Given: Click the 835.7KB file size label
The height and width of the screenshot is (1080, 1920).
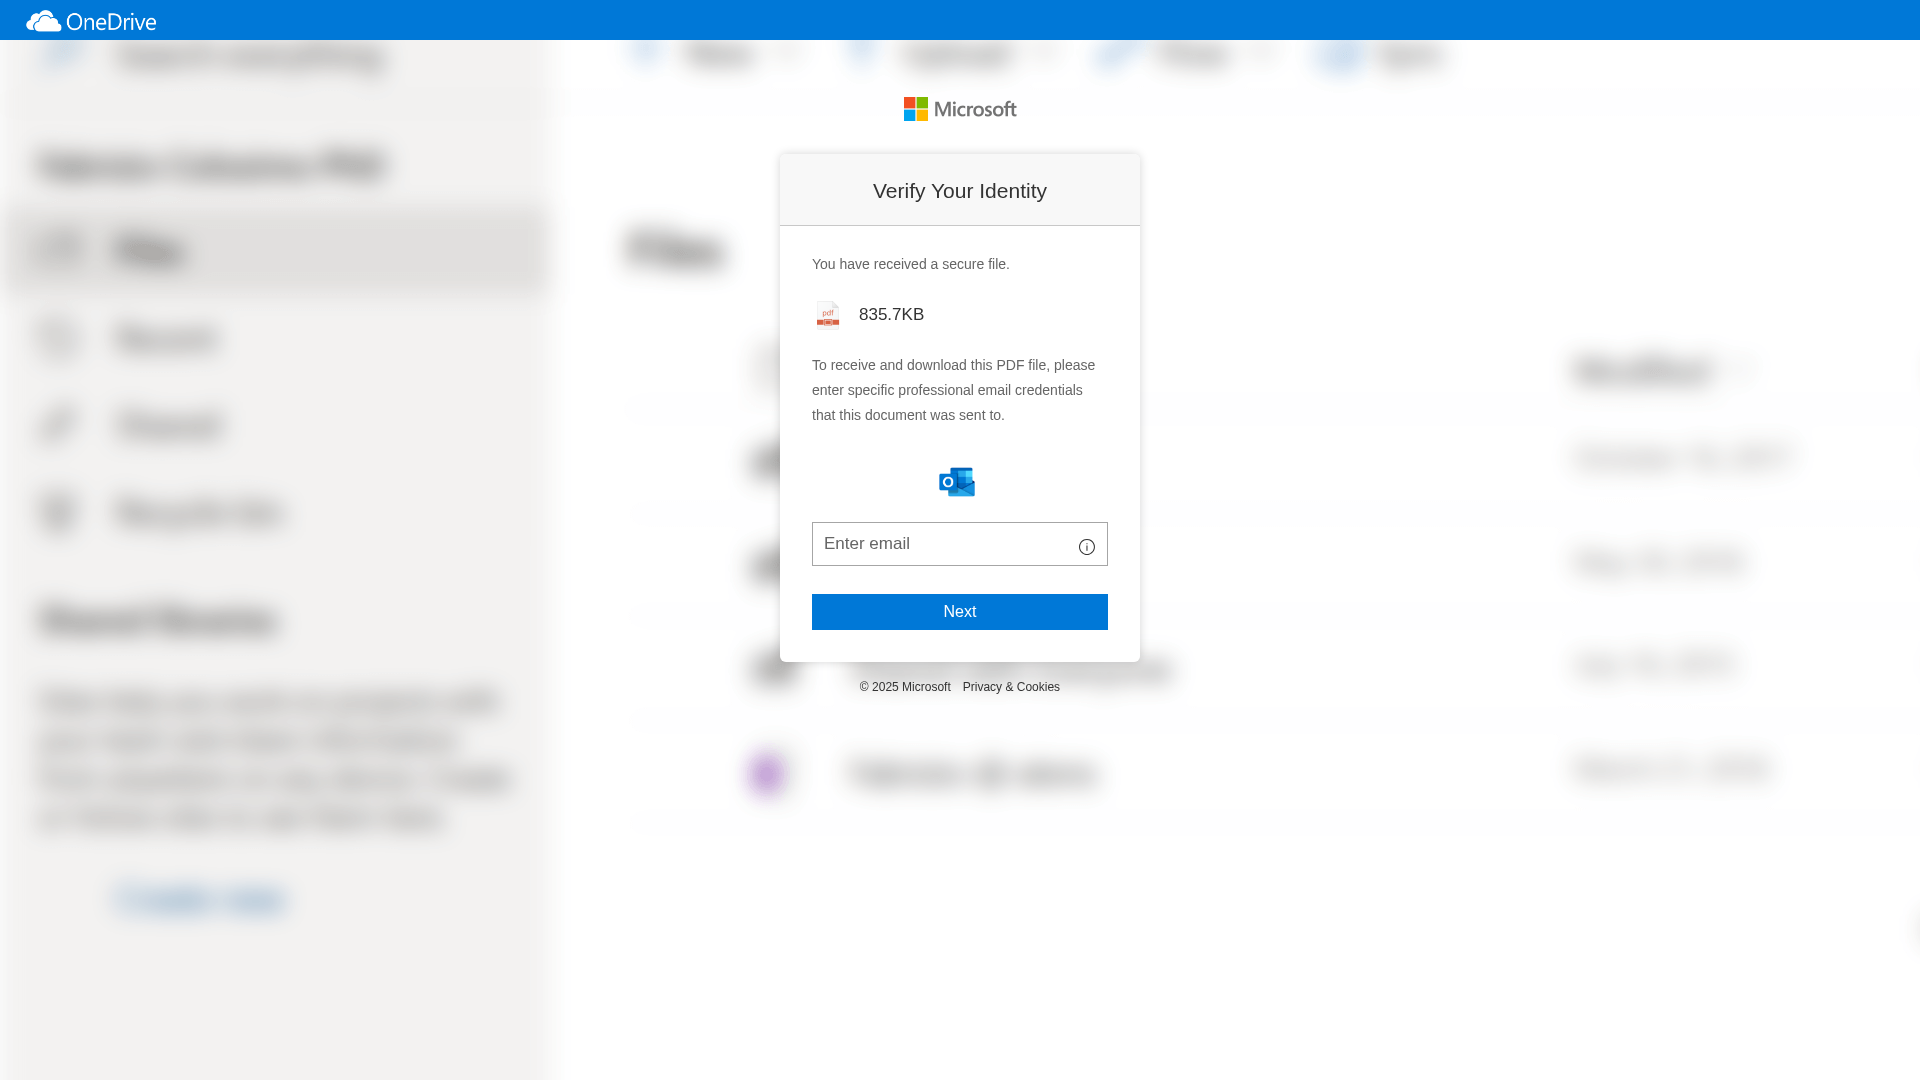Looking at the screenshot, I should 891,315.
